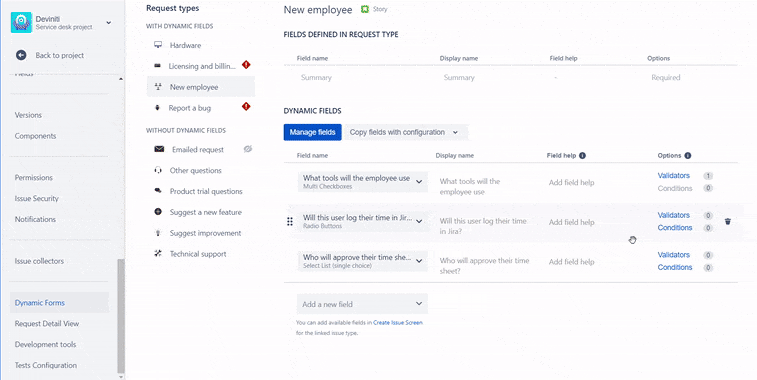Edit display name 'What tools will the employee use'
This screenshot has width=757, height=380.
click(x=469, y=186)
